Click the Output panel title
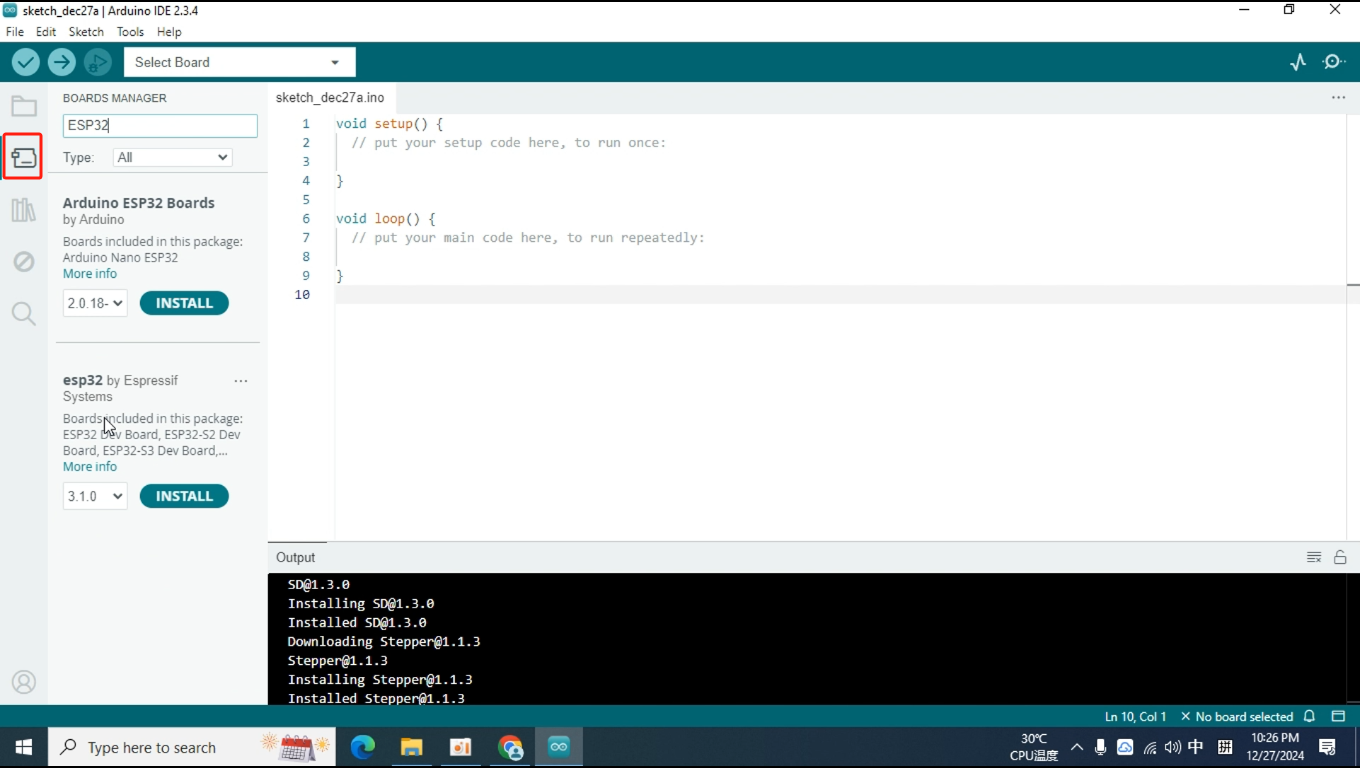The width and height of the screenshot is (1360, 768). (x=295, y=557)
